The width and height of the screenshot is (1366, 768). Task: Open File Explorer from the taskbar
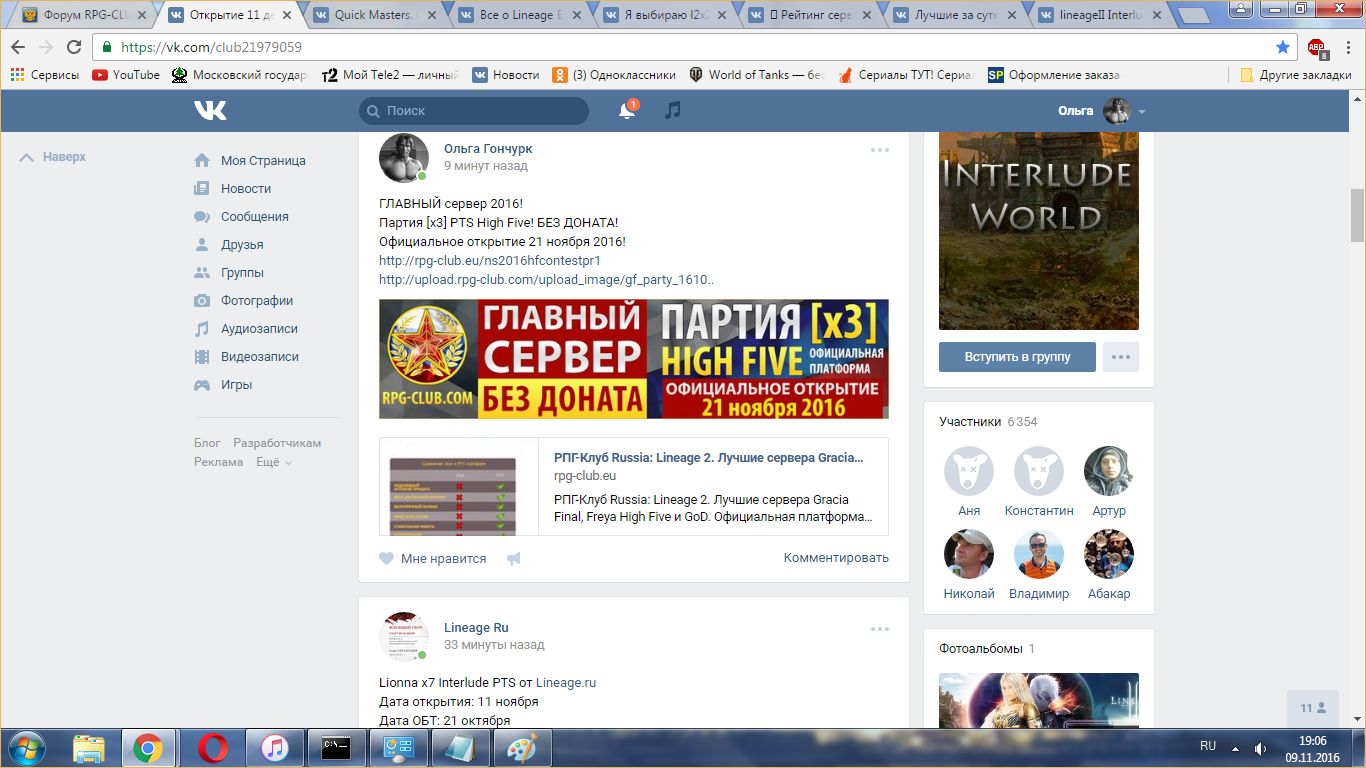pyautogui.click(x=89, y=748)
